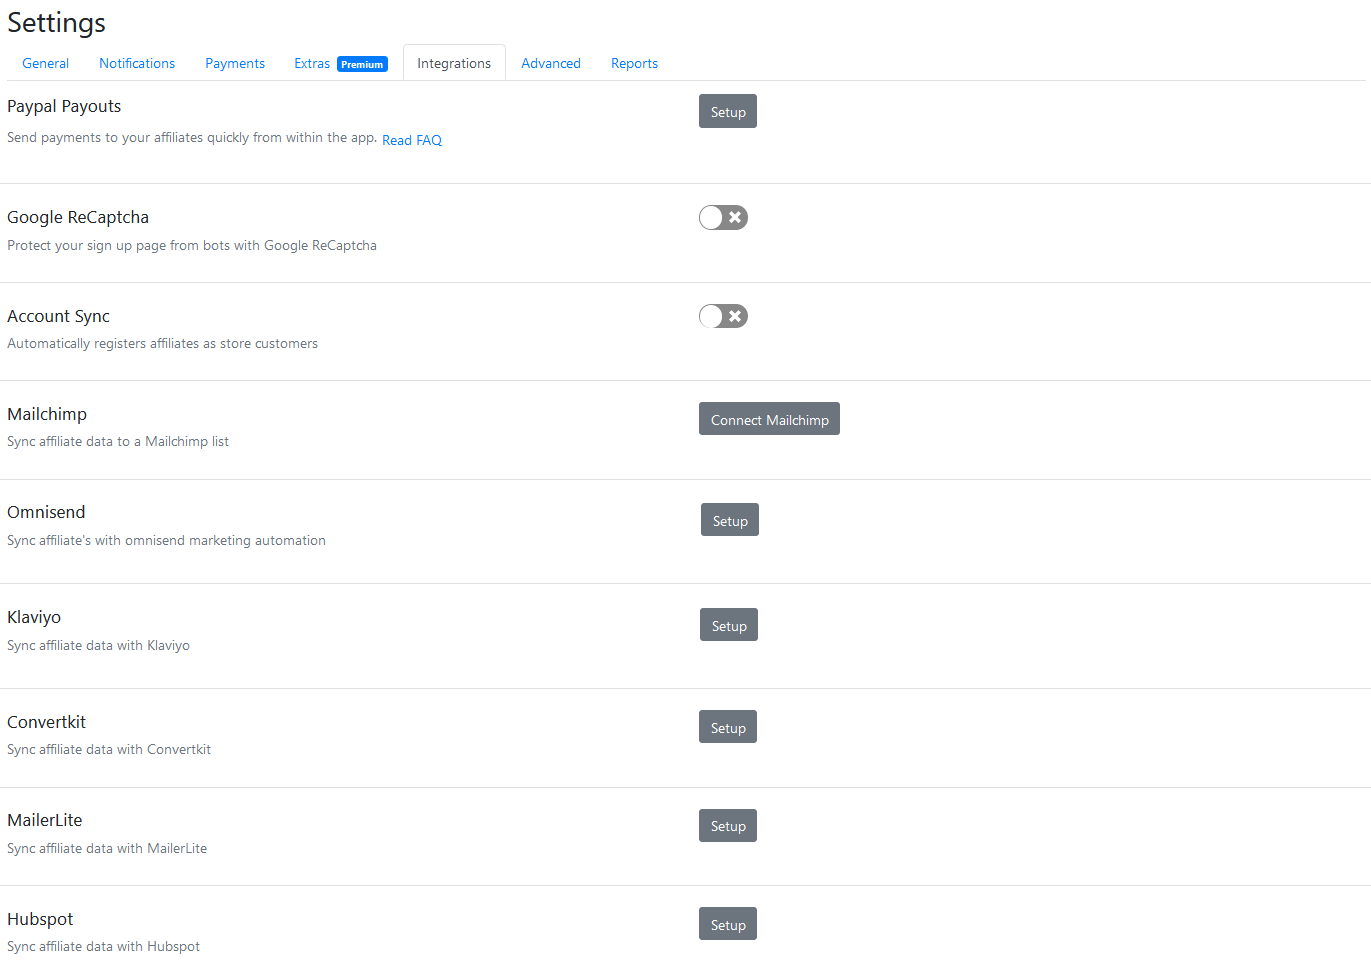This screenshot has height=966, width=1371.
Task: Click the Paypal Payouts heading
Action: pos(64,106)
